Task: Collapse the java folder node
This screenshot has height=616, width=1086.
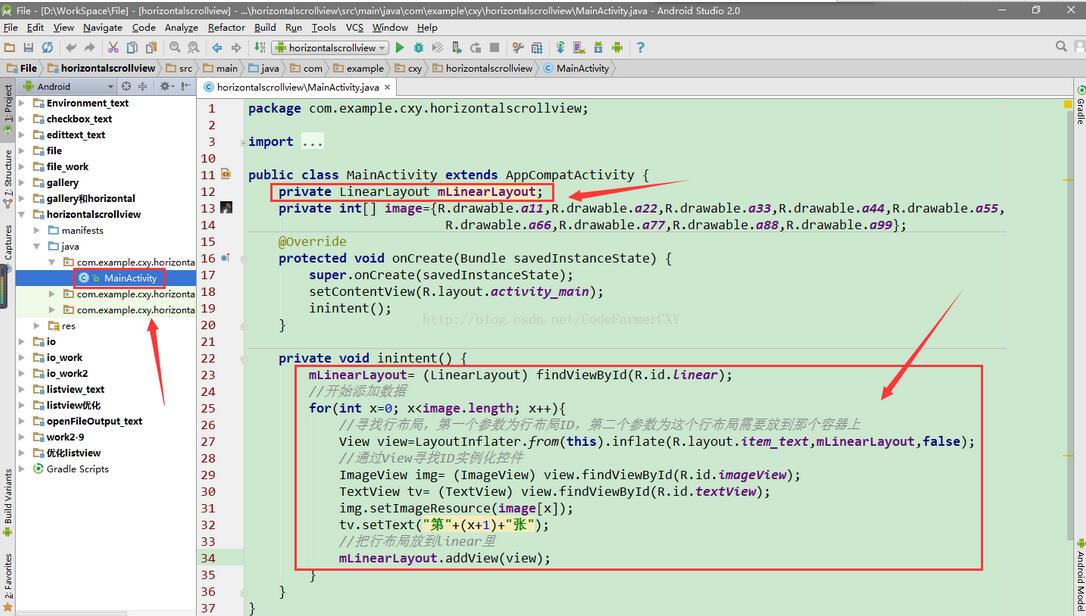Action: click(37, 246)
